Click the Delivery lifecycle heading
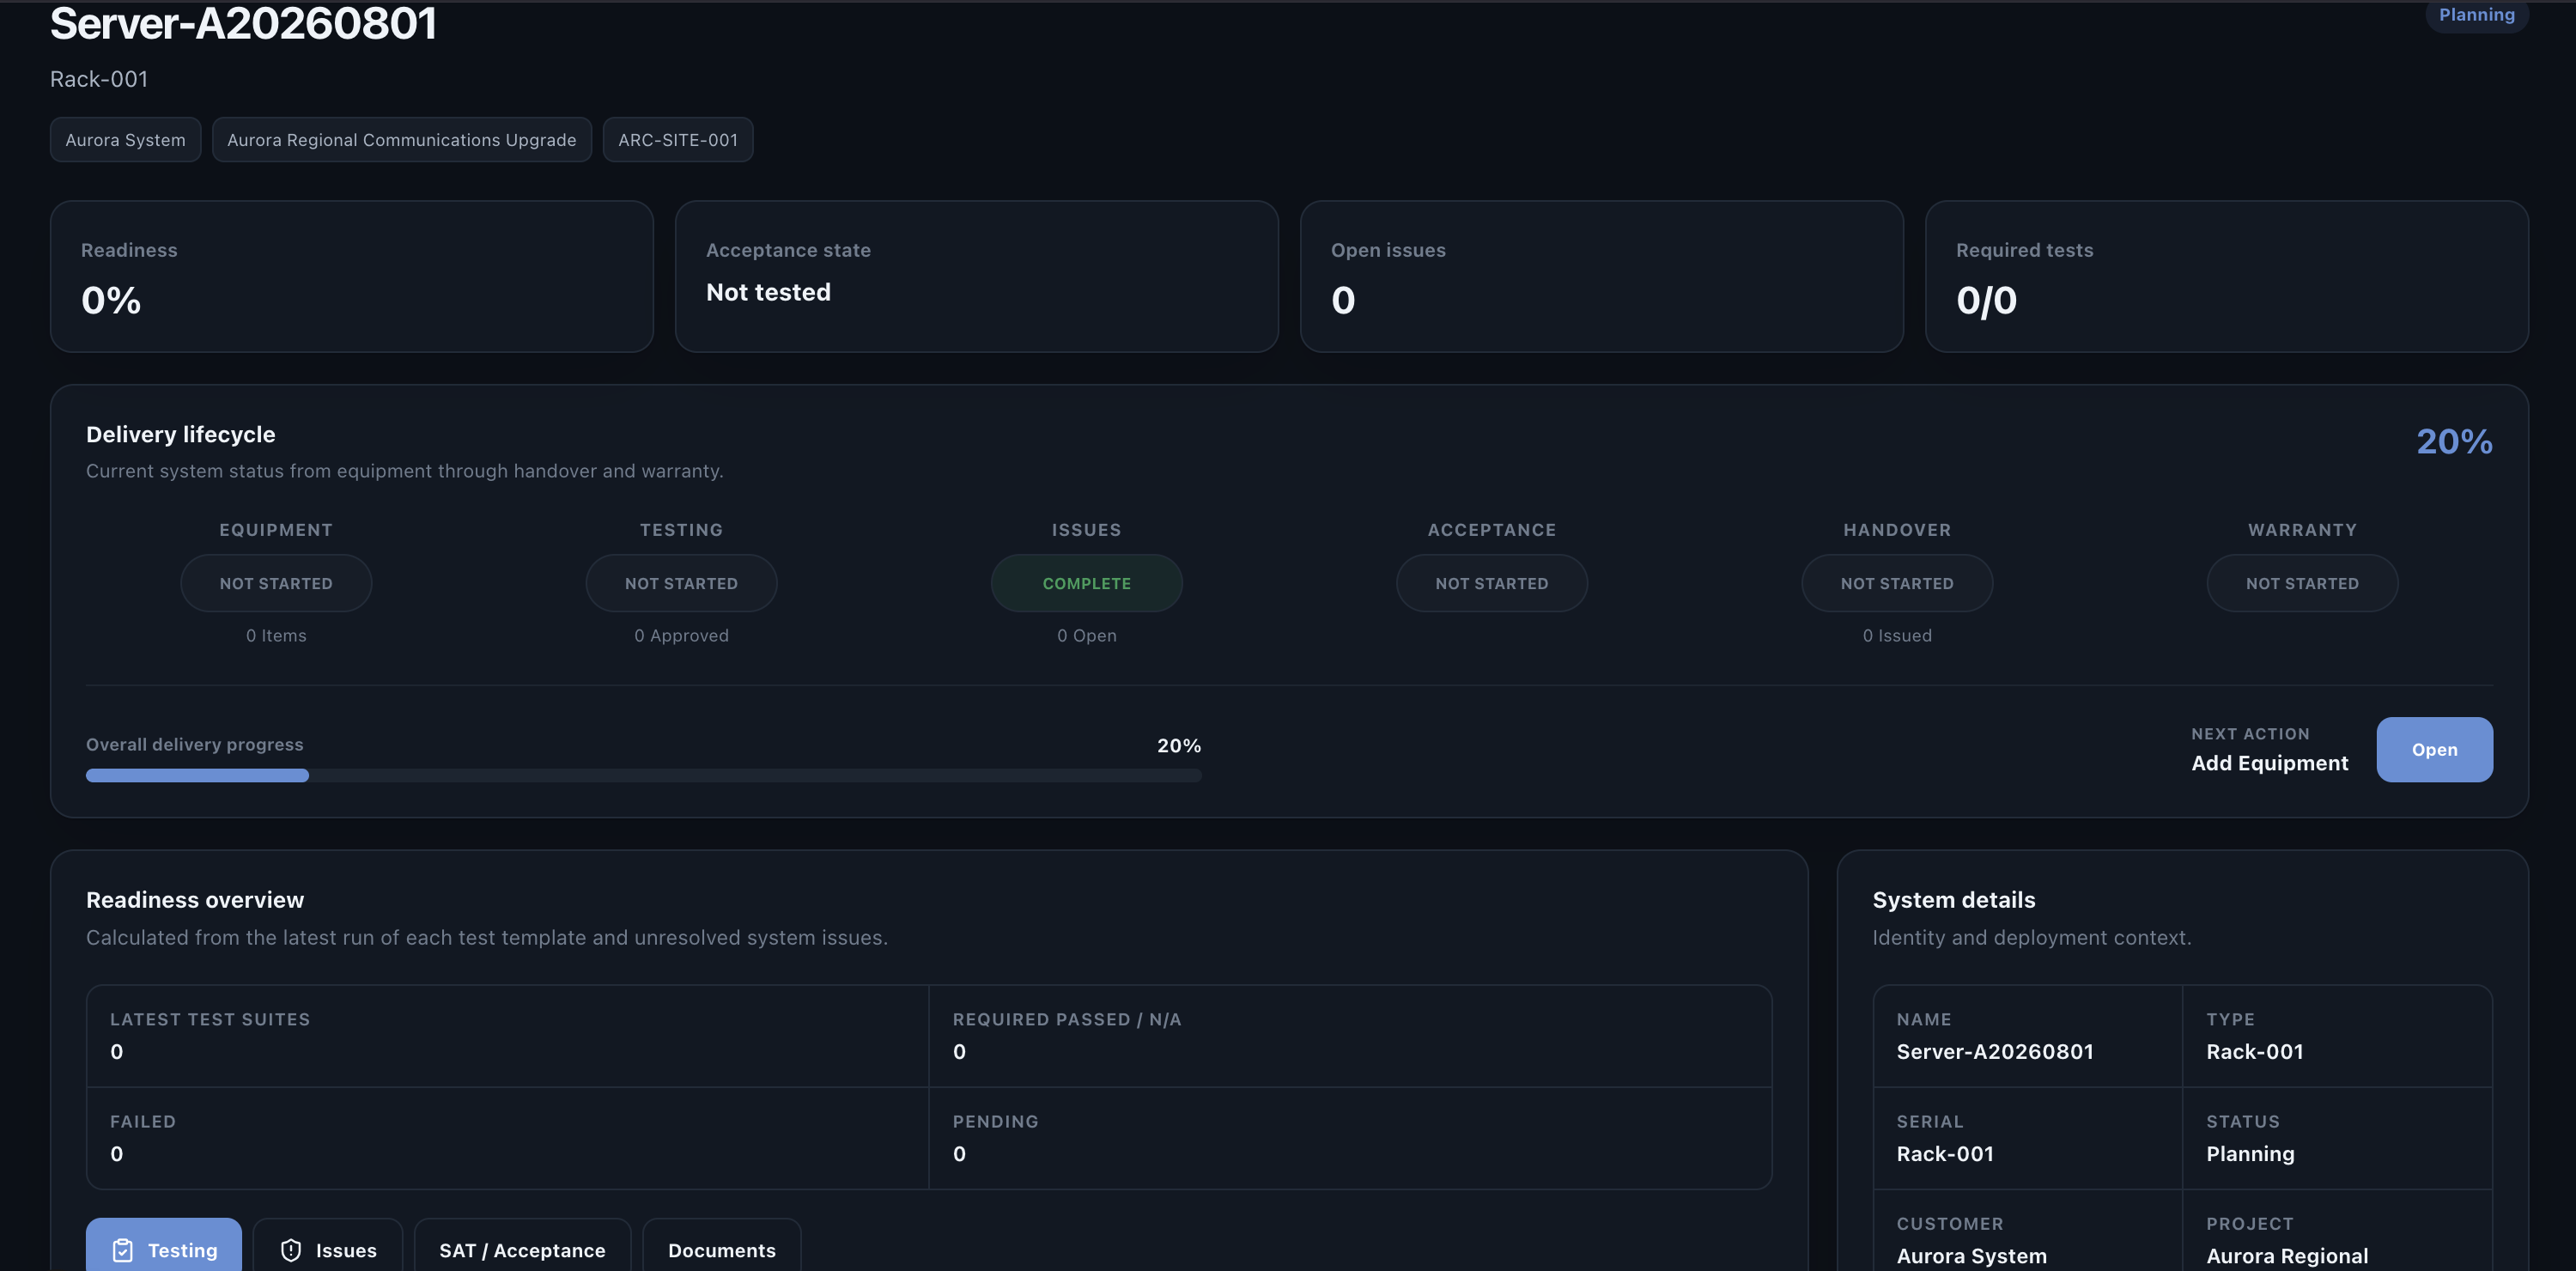The width and height of the screenshot is (2576, 1271). 181,434
